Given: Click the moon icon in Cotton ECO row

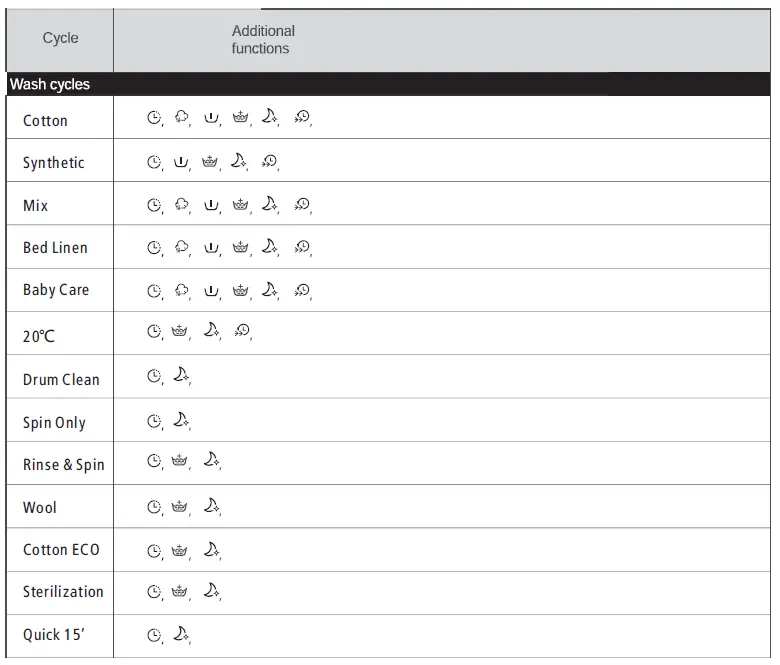Looking at the screenshot, I should click(211, 549).
